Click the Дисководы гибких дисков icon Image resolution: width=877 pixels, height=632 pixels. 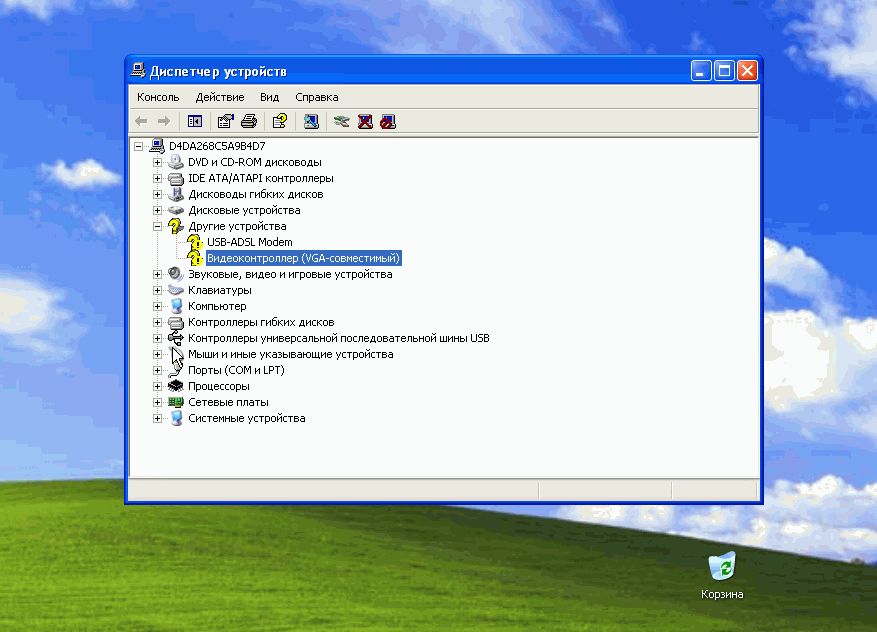[x=176, y=194]
